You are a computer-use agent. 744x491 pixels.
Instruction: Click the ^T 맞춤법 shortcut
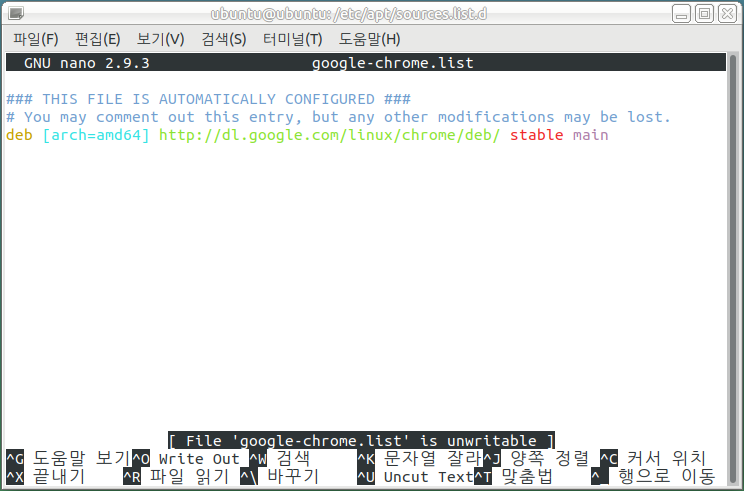513,477
